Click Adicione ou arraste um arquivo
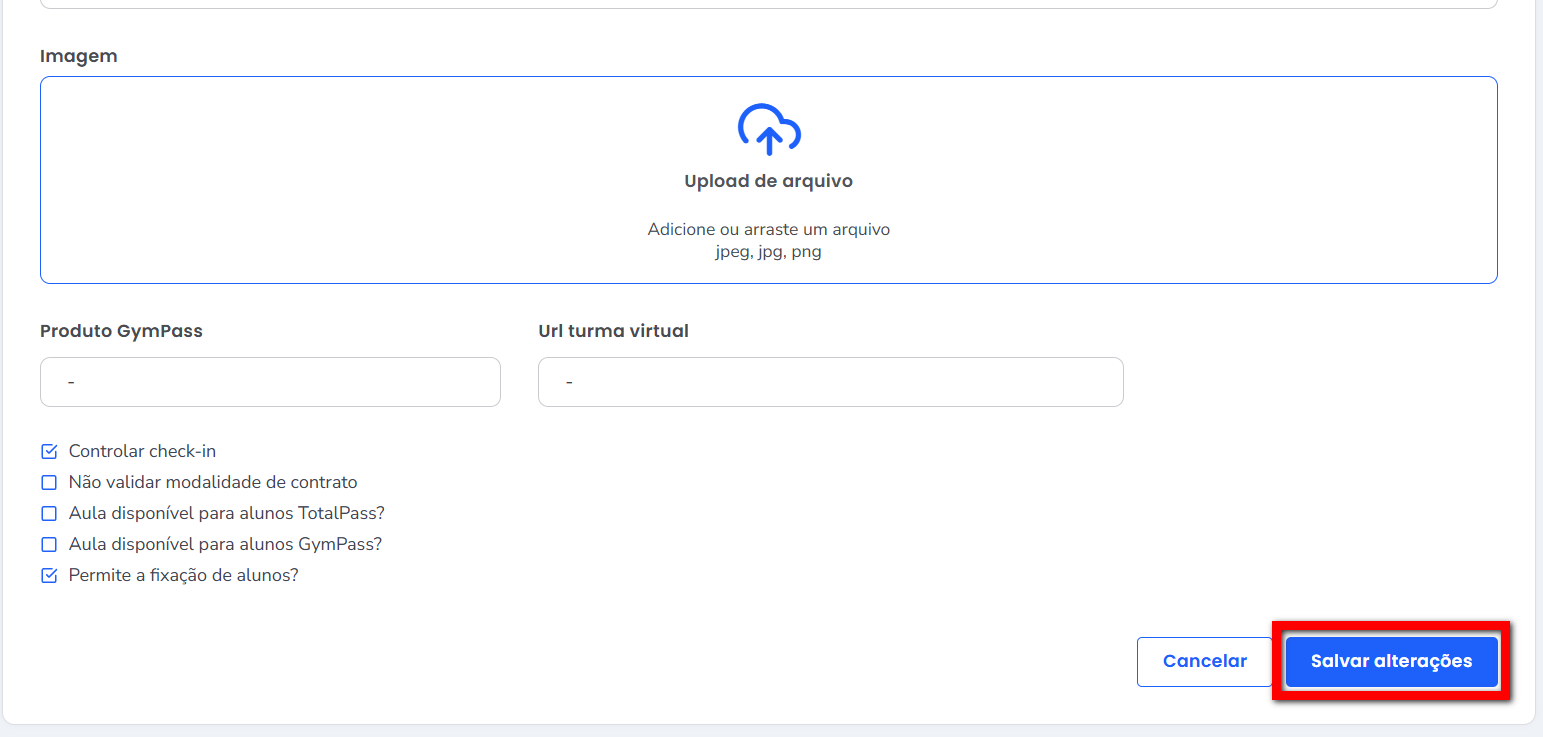 [x=769, y=230]
